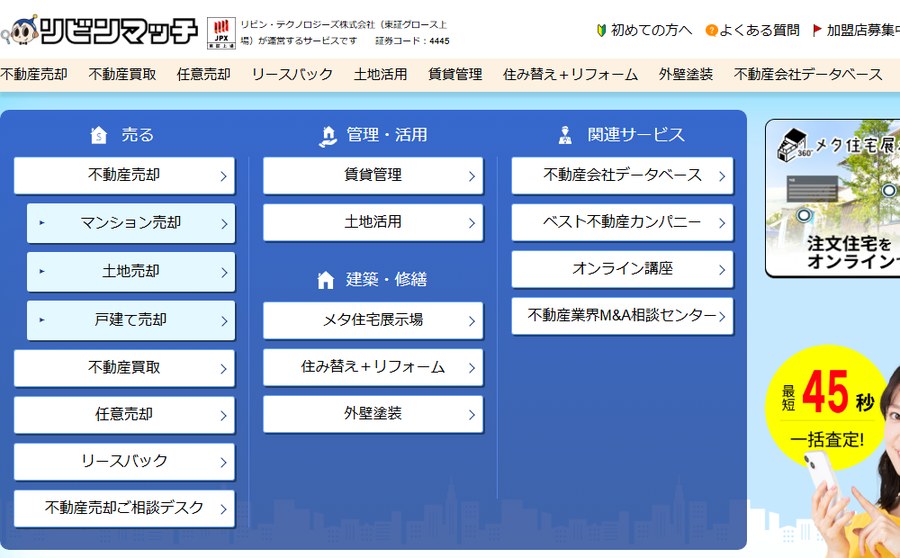Click the 関連サービス section heading text
The image size is (900, 558).
pos(636,135)
